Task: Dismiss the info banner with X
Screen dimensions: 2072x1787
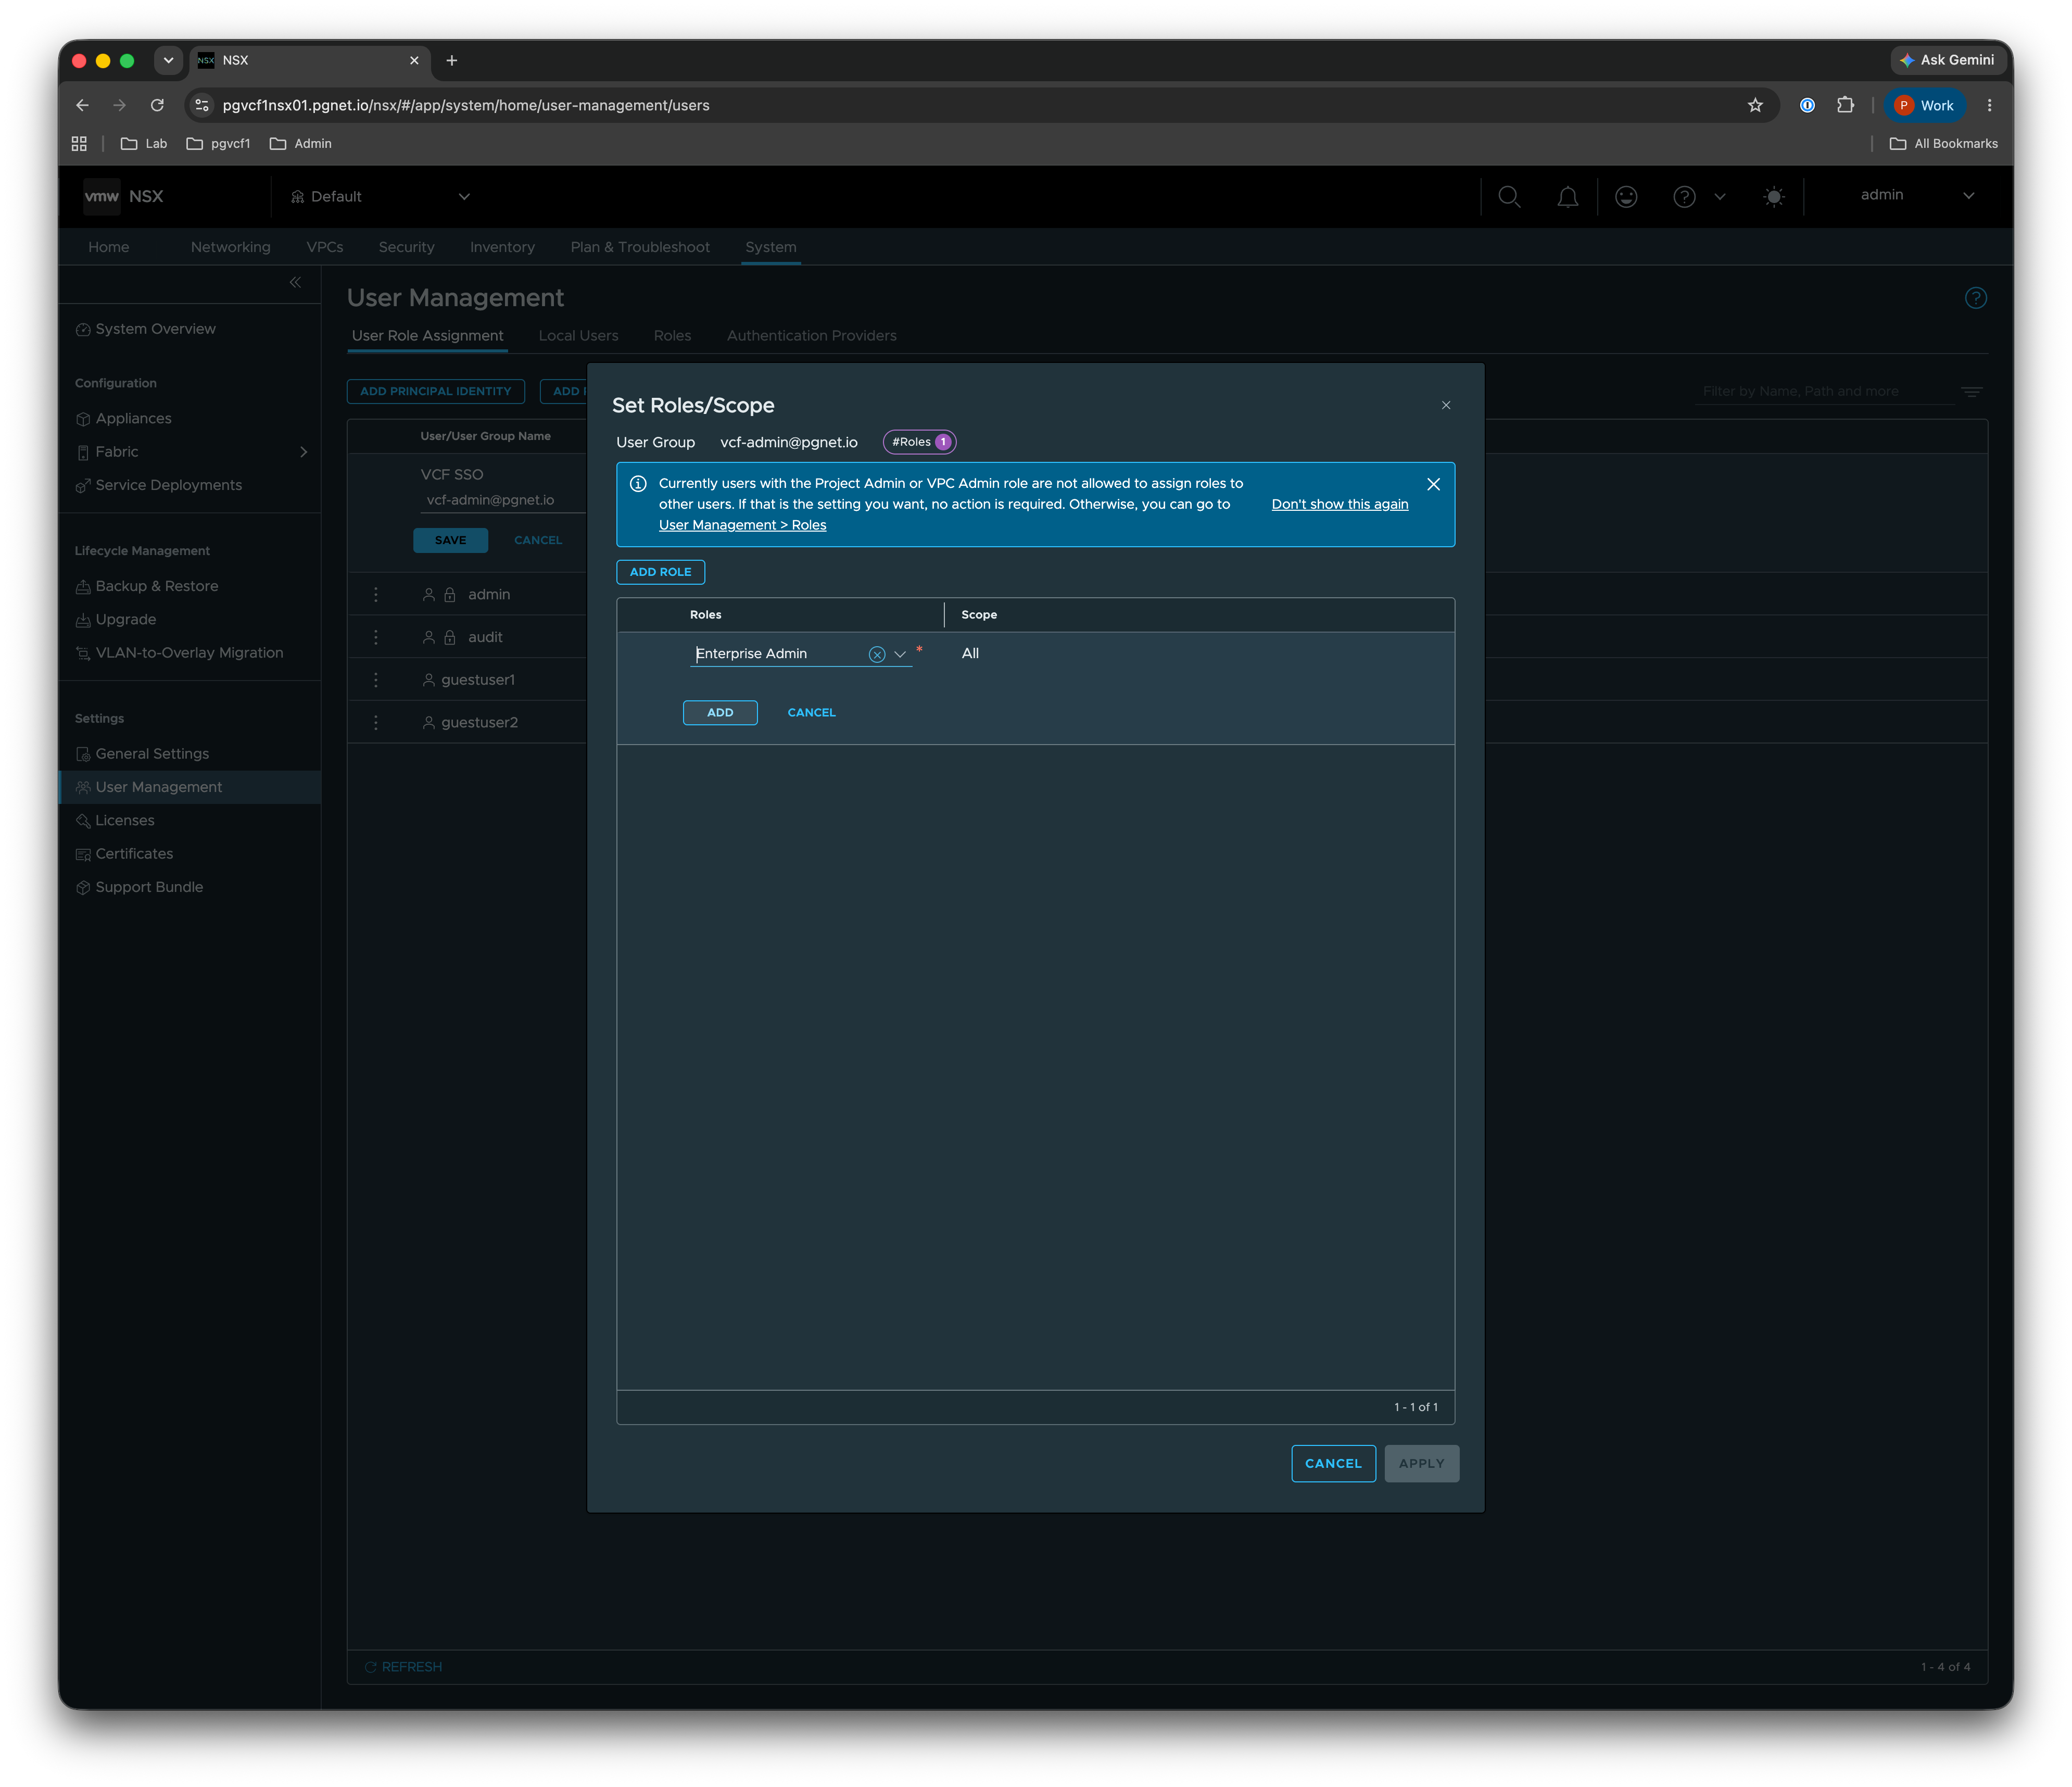Action: click(x=1433, y=484)
